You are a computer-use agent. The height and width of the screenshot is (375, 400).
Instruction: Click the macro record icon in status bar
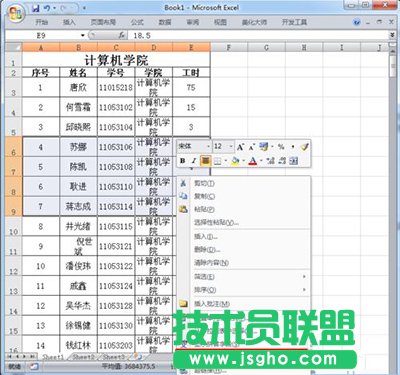(34, 367)
